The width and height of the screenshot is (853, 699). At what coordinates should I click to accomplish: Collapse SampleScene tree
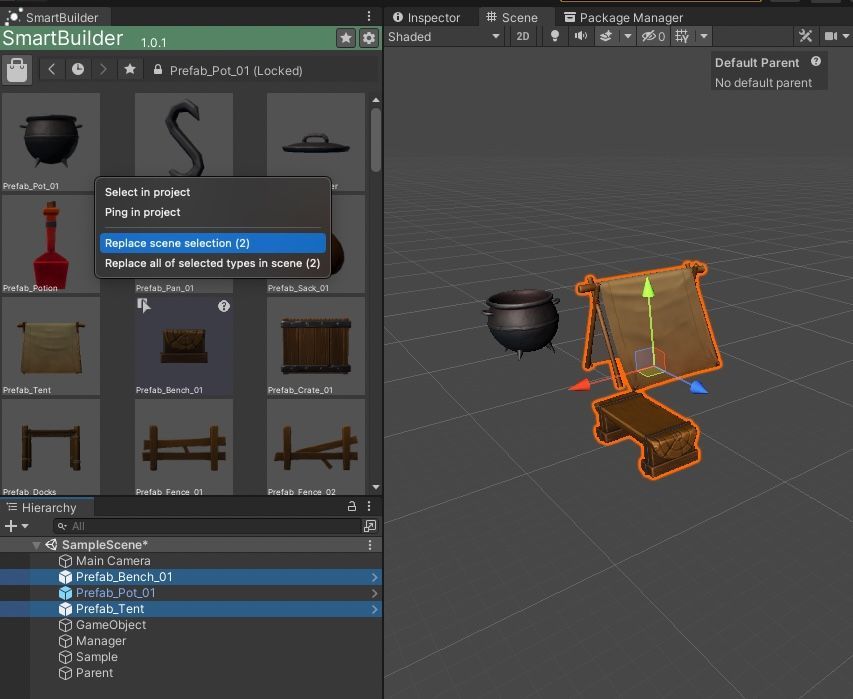[x=36, y=545]
